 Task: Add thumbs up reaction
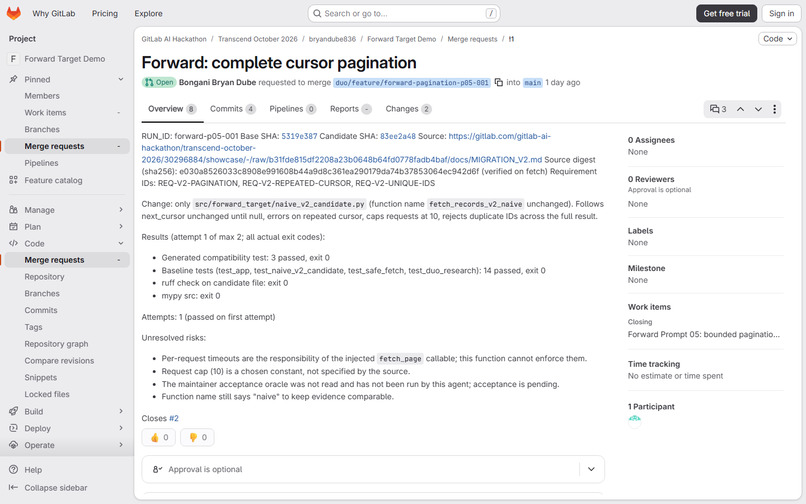click(159, 437)
